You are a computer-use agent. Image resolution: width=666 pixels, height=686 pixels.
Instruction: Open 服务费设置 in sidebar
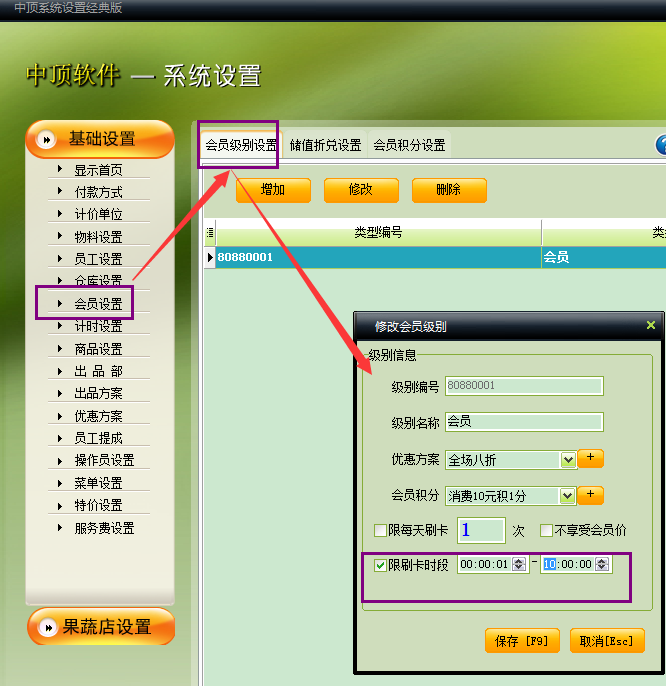coord(104,528)
